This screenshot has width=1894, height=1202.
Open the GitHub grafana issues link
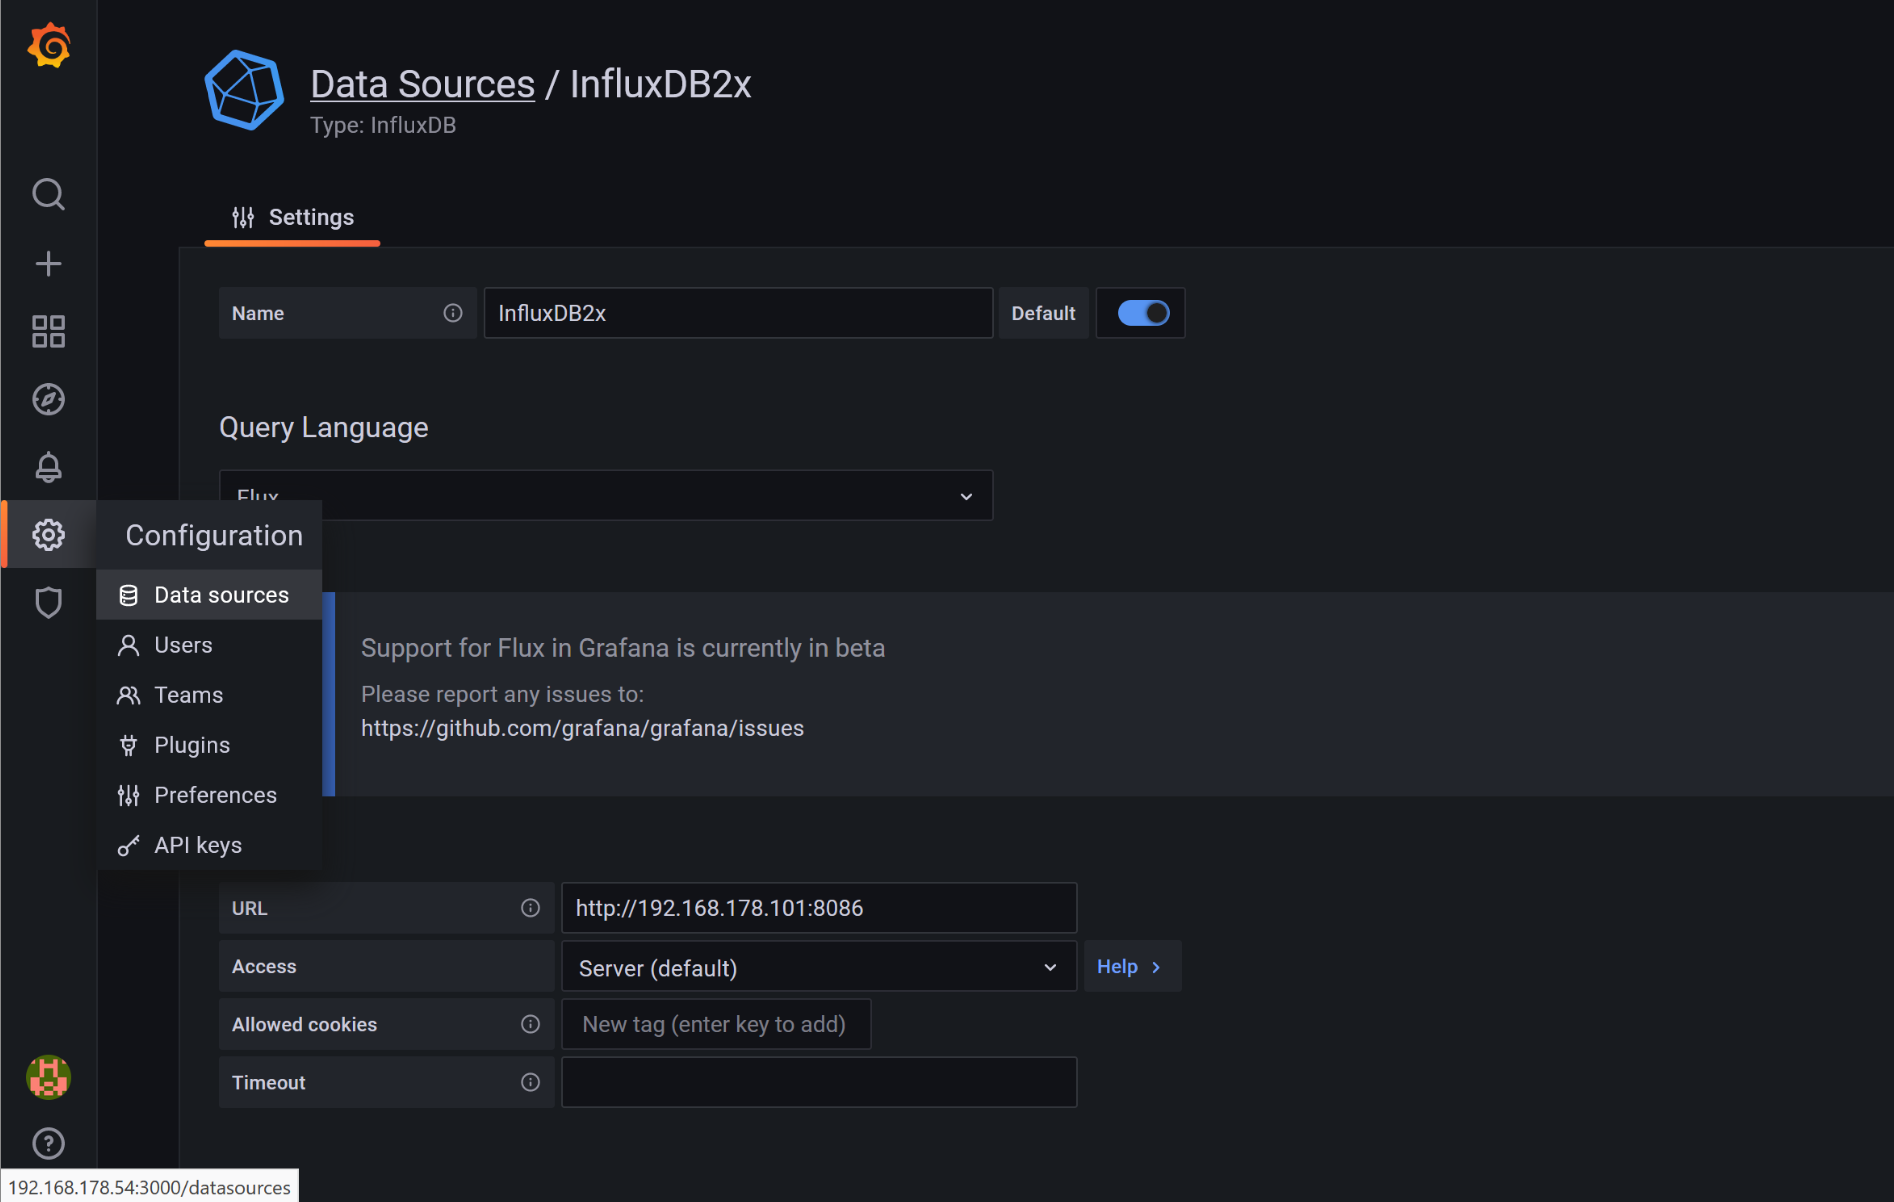[x=582, y=728]
